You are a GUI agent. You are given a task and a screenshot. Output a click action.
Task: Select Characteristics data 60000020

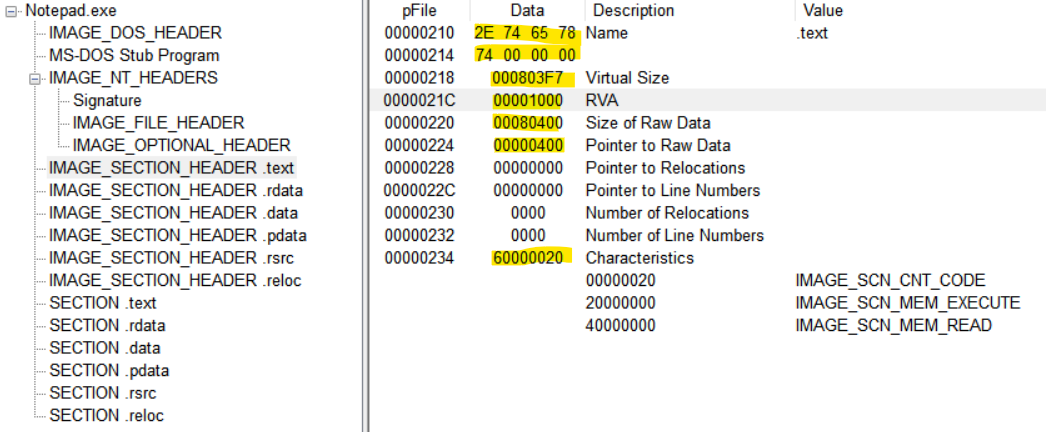pyautogui.click(x=528, y=258)
